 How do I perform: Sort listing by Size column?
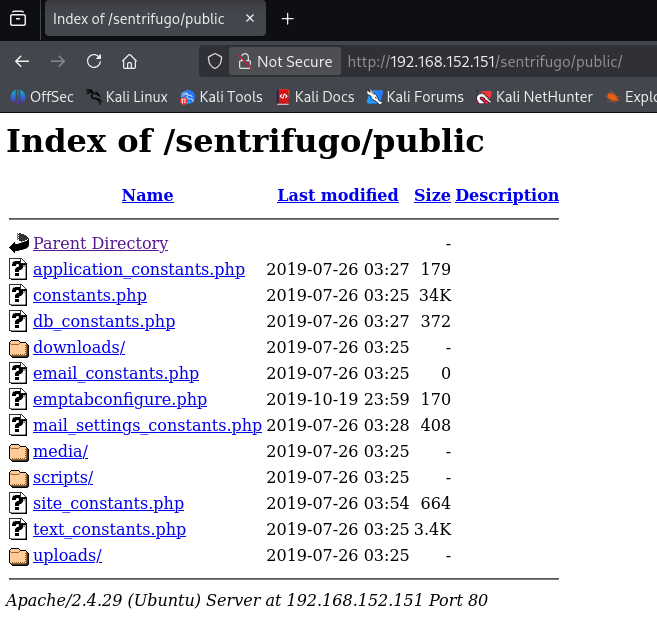pos(432,195)
